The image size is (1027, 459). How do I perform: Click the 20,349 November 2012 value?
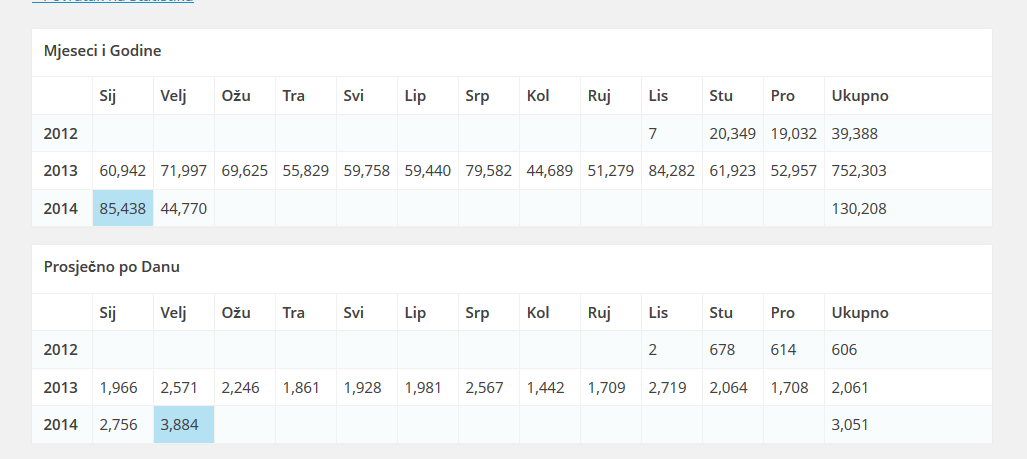[732, 133]
